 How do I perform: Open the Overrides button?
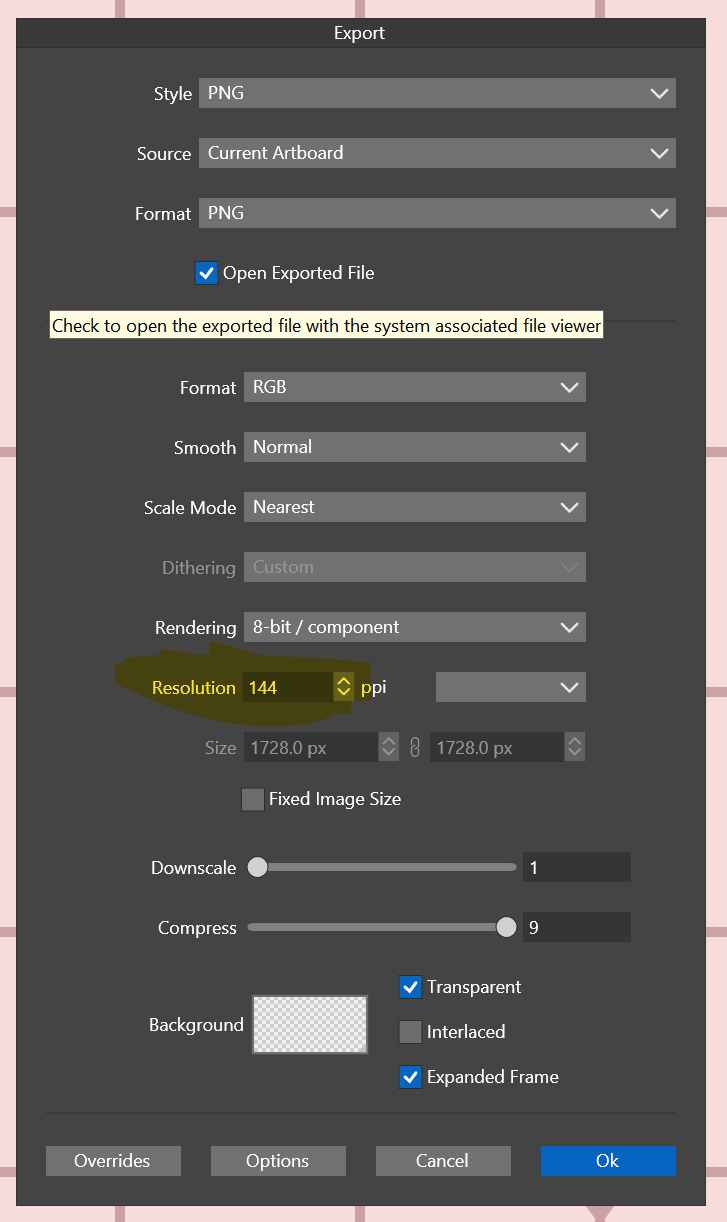(113, 1161)
